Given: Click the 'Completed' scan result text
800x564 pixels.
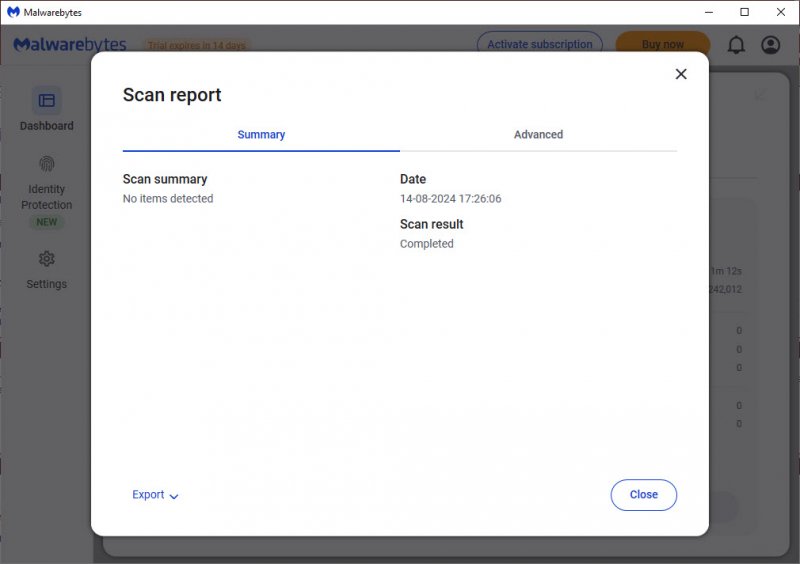Looking at the screenshot, I should tap(427, 244).
